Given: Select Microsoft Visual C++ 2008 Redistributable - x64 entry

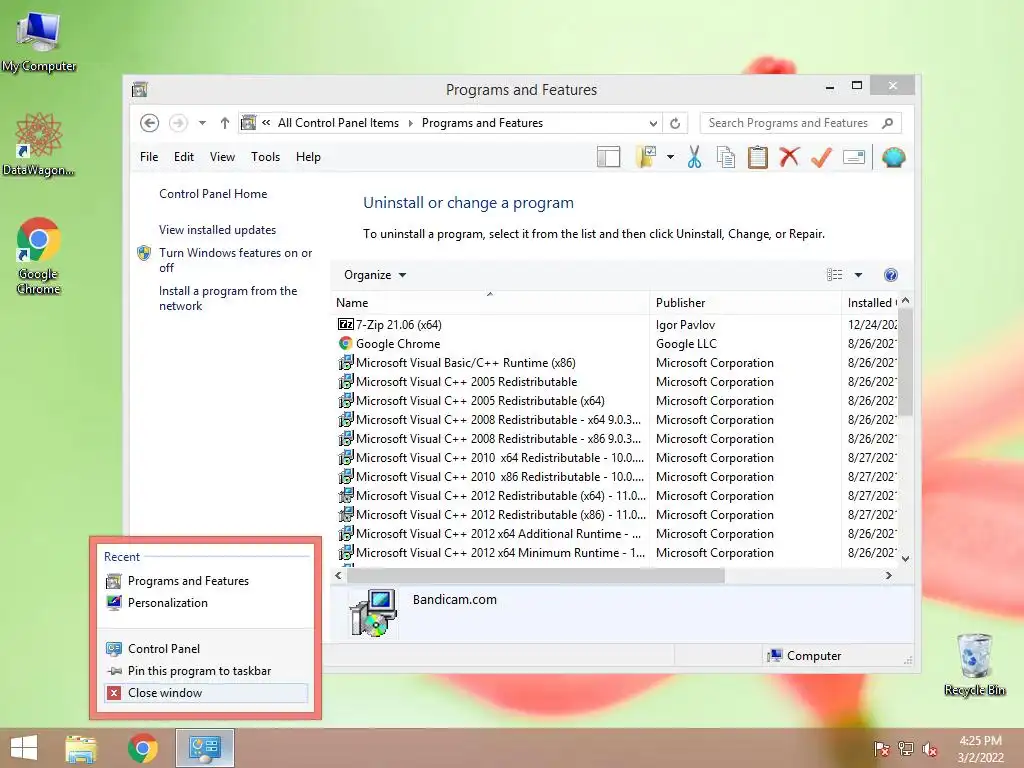Looking at the screenshot, I should [x=498, y=419].
